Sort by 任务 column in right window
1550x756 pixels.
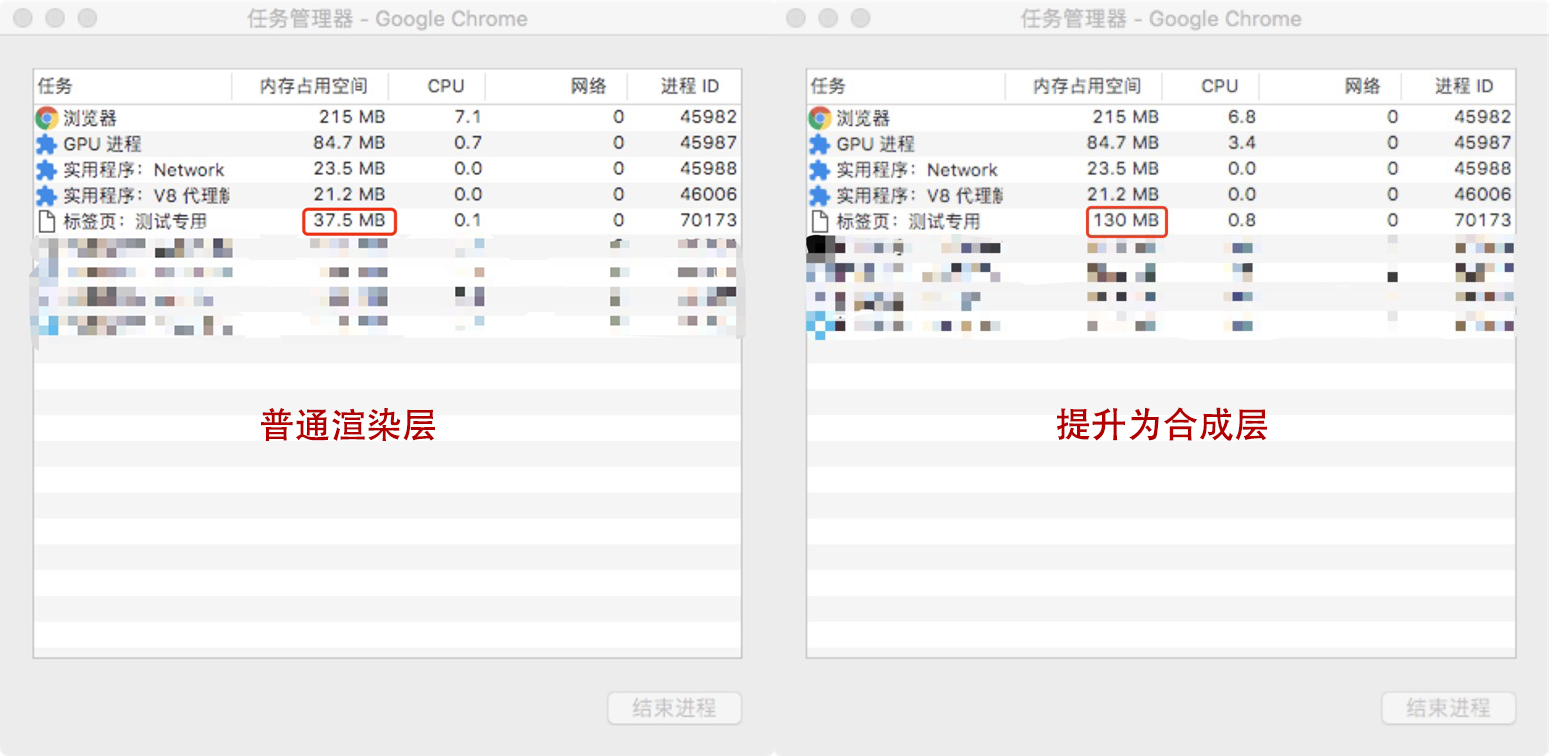[x=906, y=86]
